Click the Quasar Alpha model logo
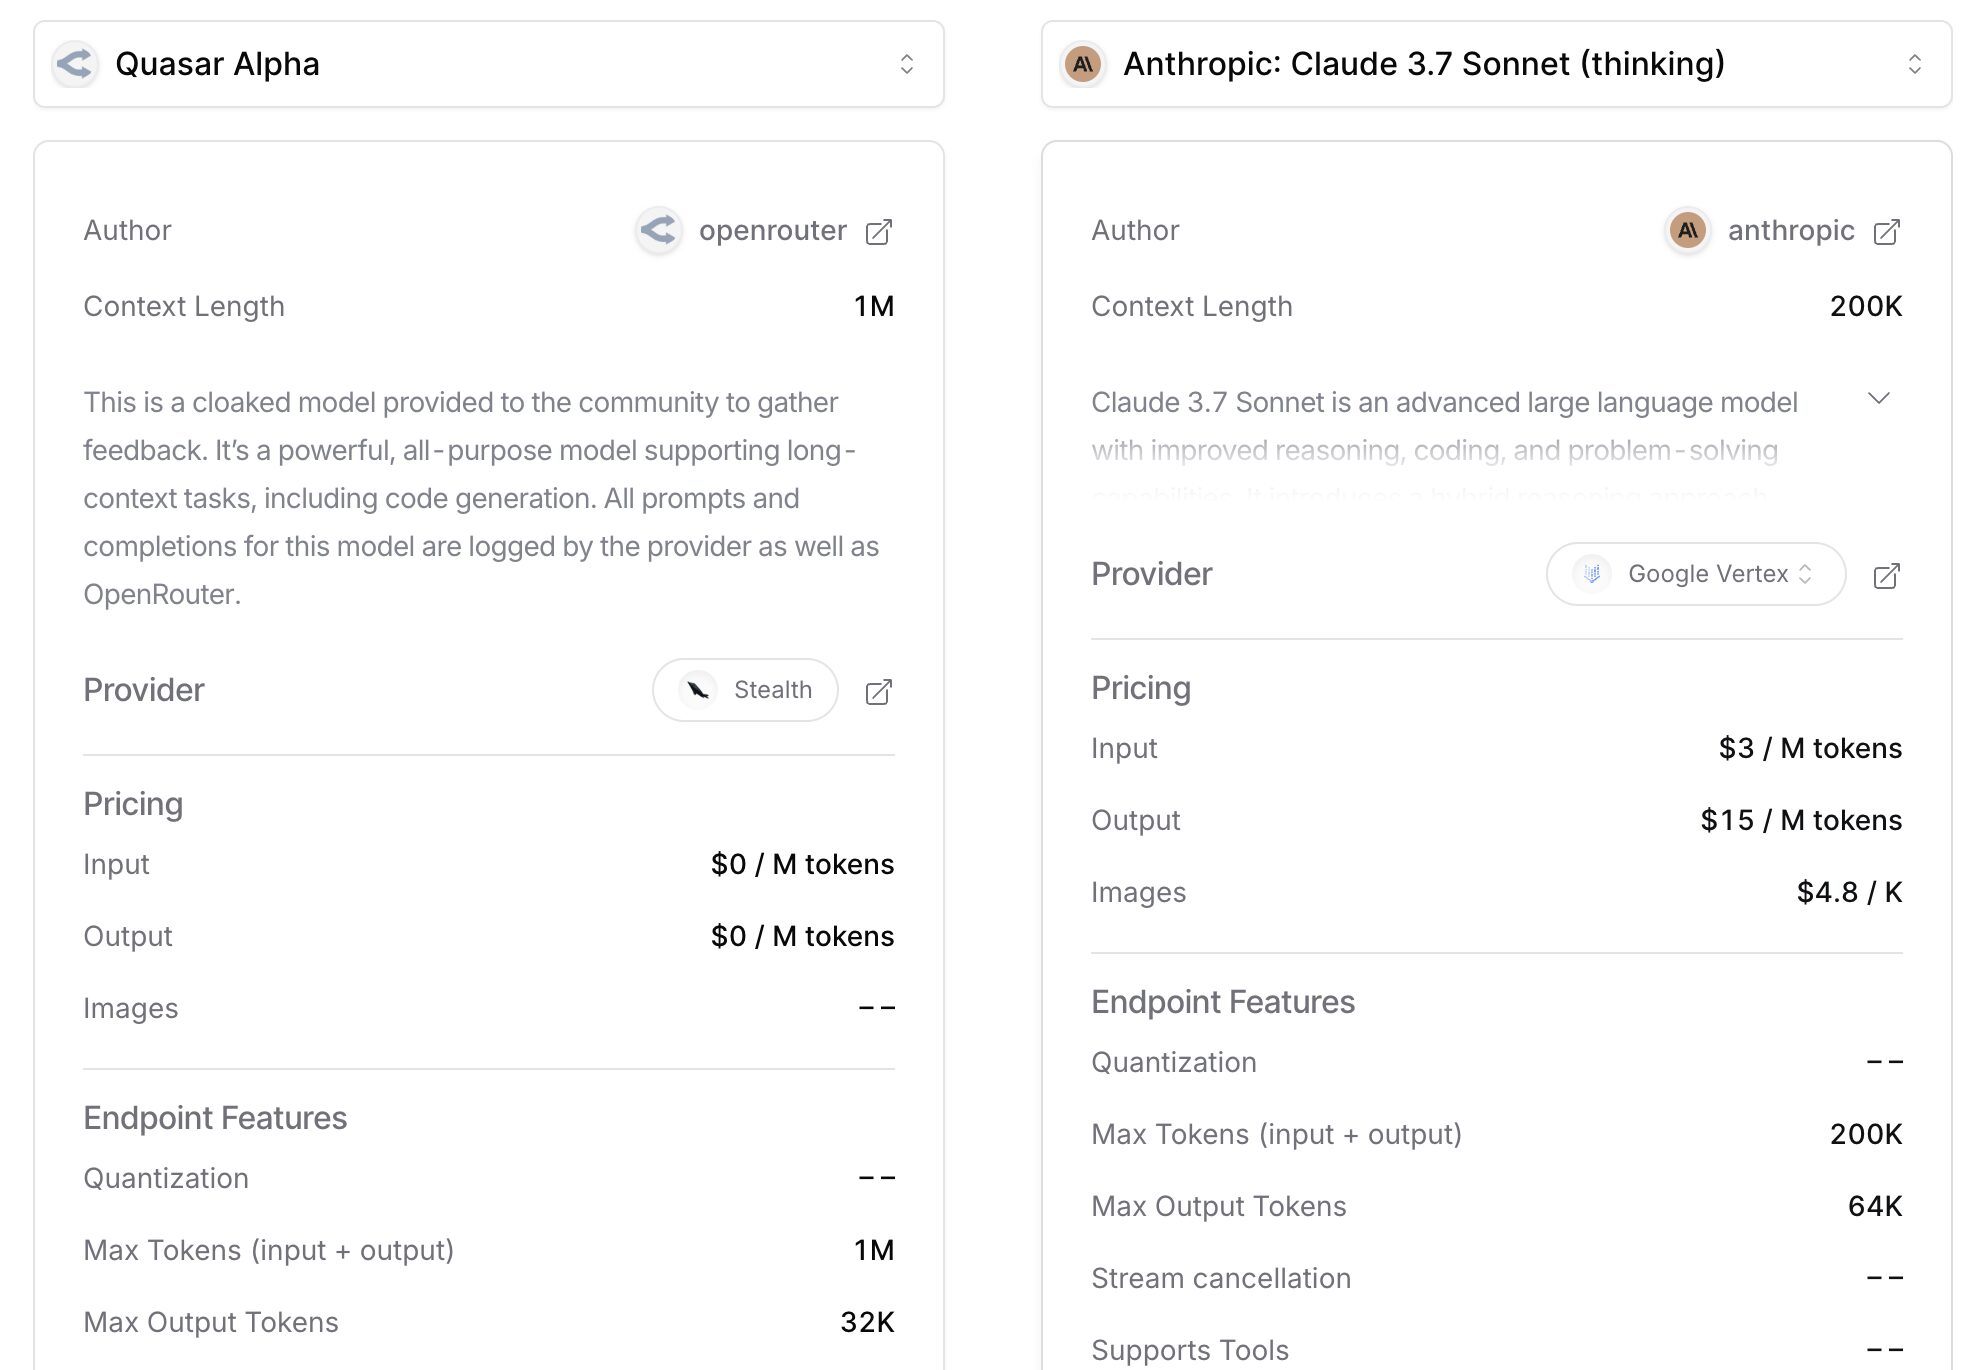Viewport: 1970px width, 1370px height. click(75, 64)
